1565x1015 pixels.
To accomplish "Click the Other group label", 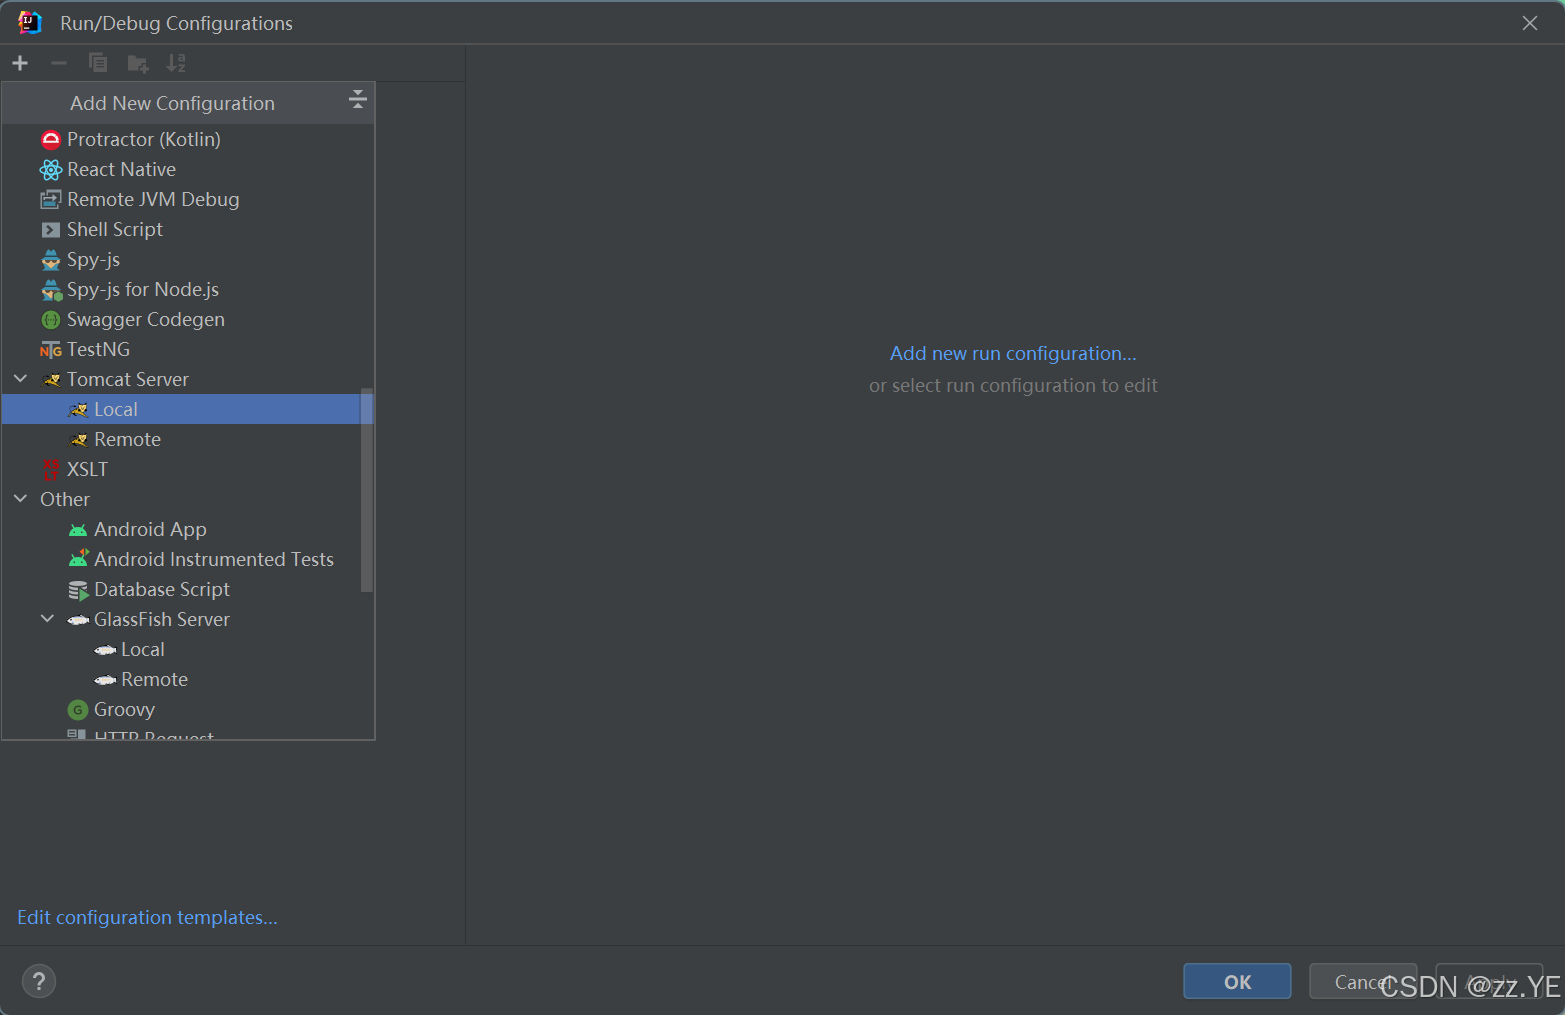I will tap(65, 499).
